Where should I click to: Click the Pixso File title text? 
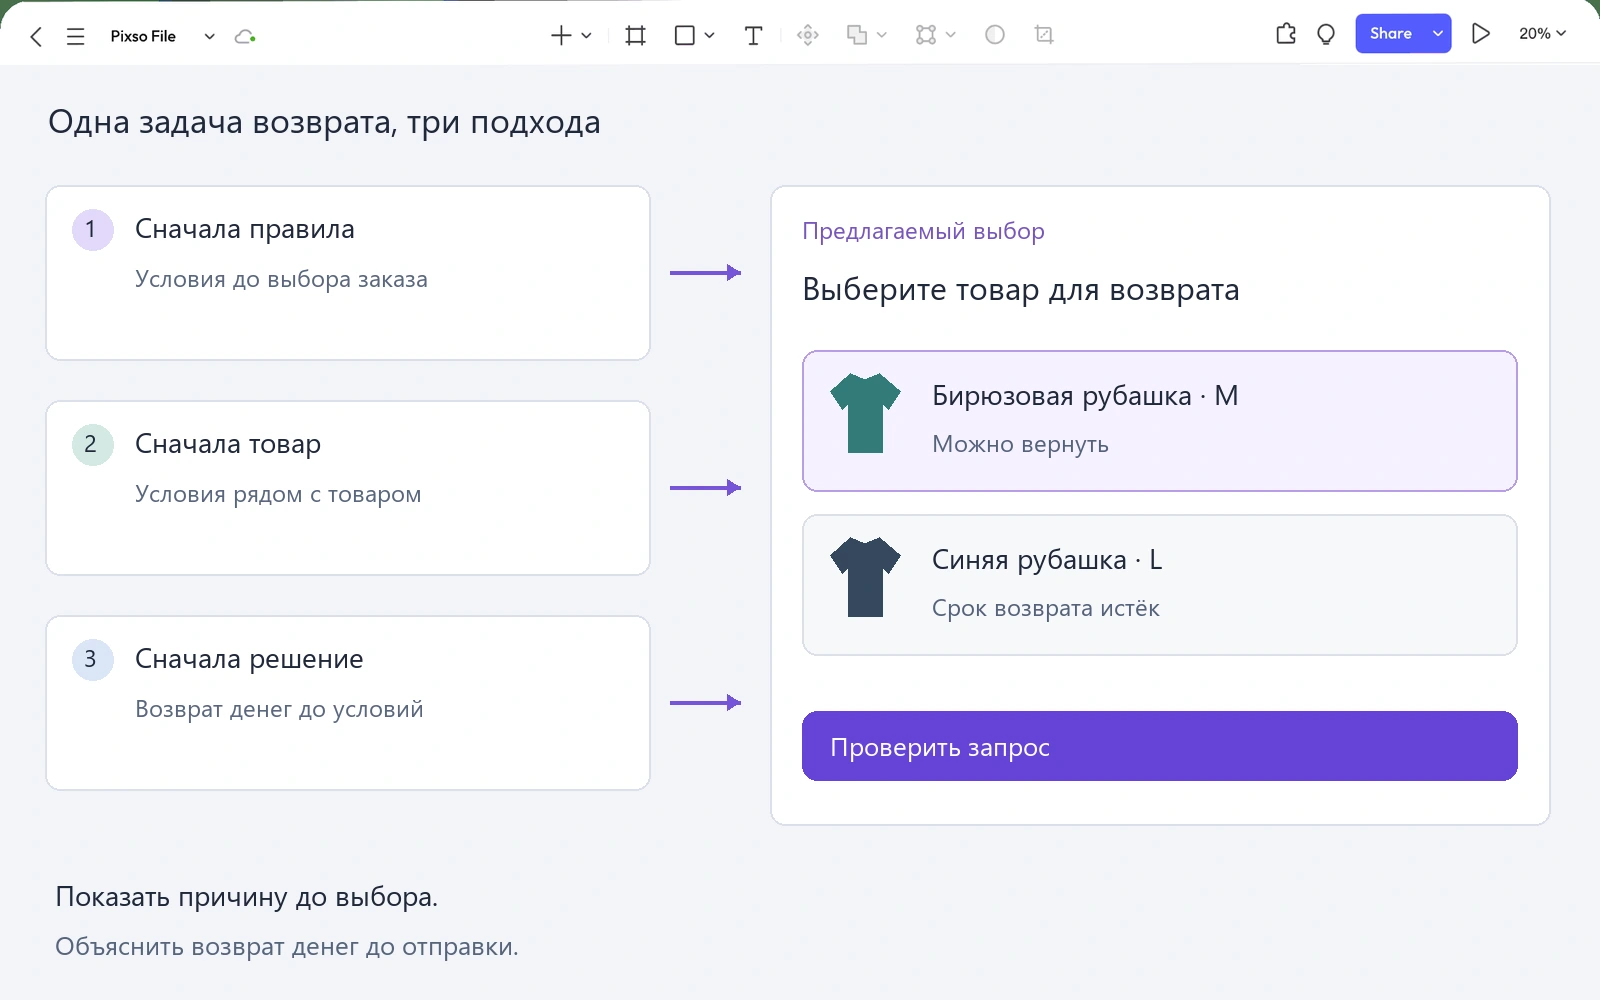(143, 36)
